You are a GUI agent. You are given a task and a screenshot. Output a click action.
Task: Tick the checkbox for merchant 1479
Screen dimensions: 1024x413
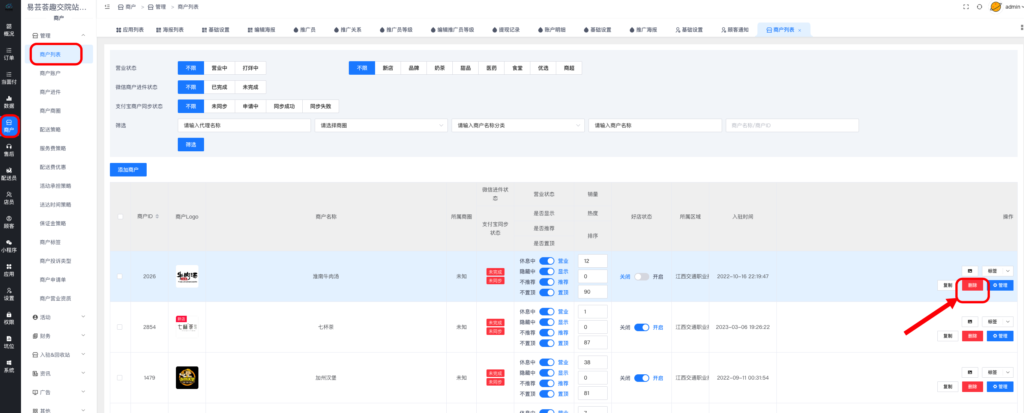pos(120,378)
